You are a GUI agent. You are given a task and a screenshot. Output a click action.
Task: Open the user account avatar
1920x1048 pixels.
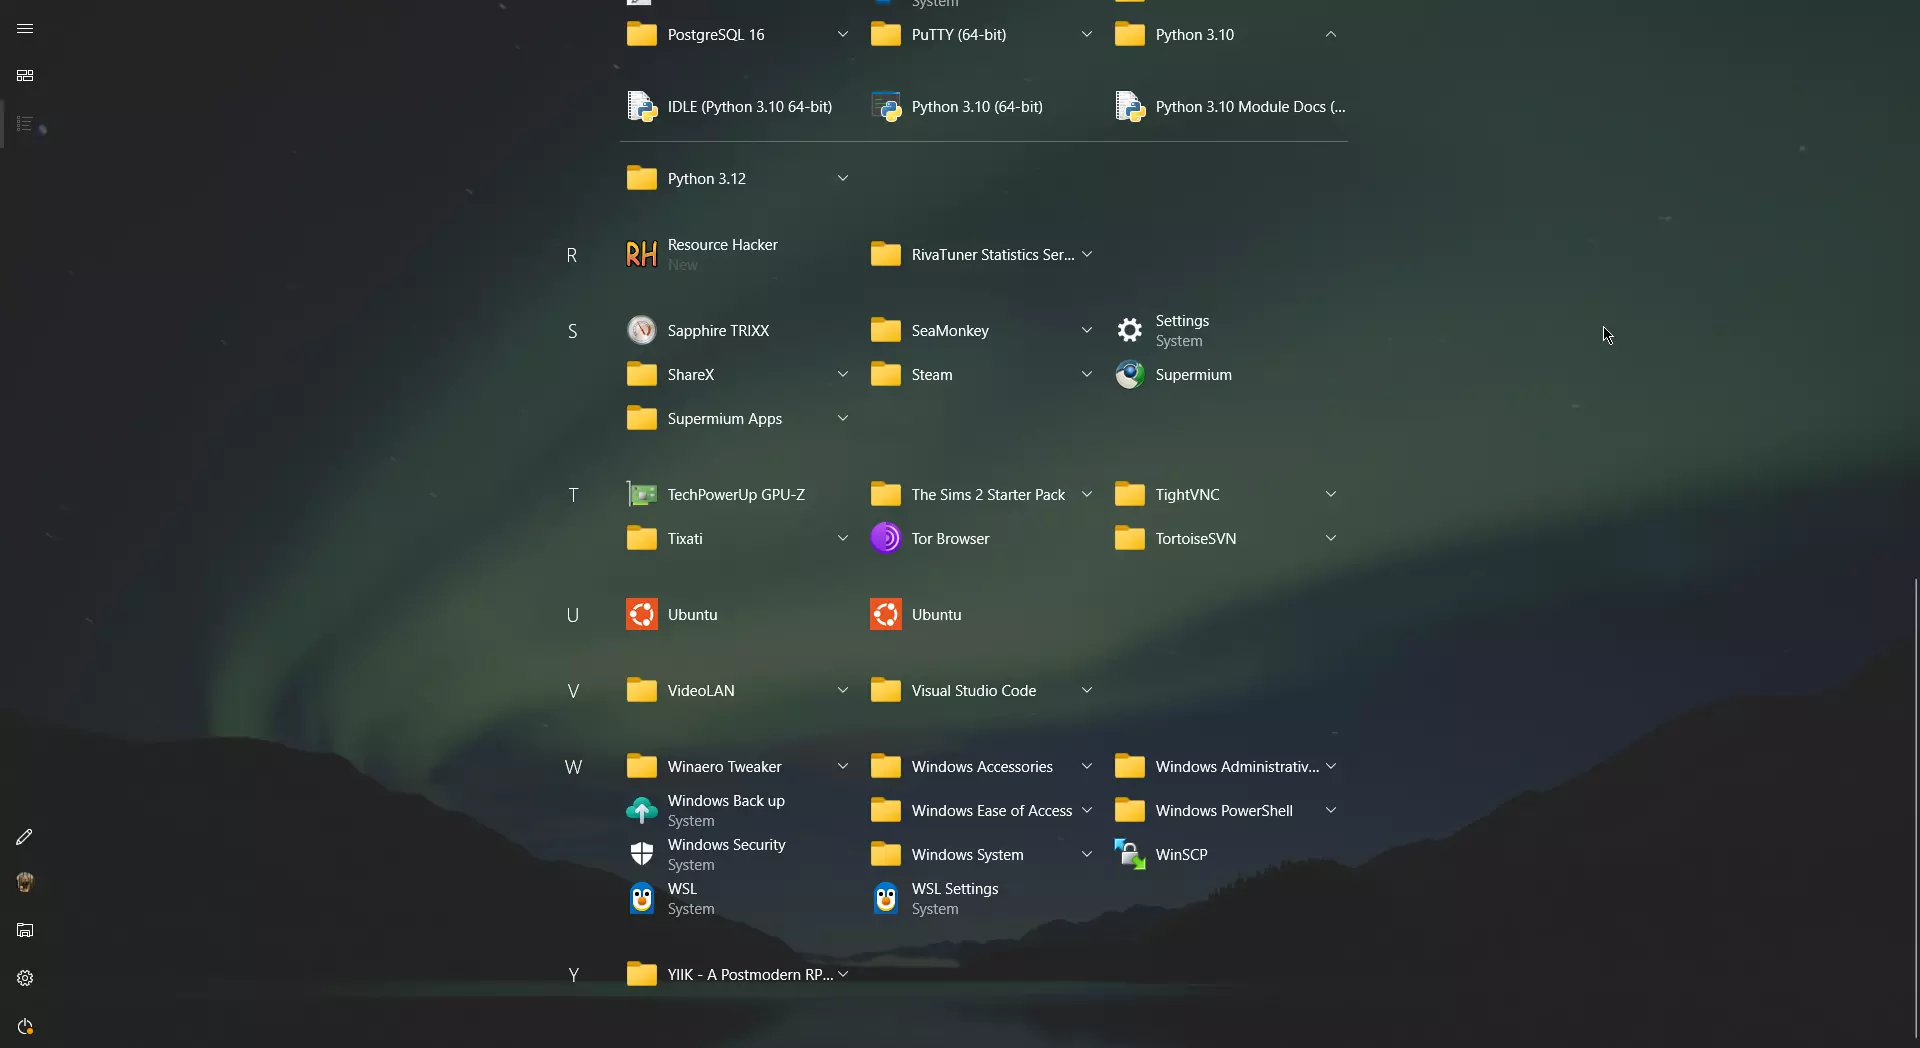click(x=25, y=882)
